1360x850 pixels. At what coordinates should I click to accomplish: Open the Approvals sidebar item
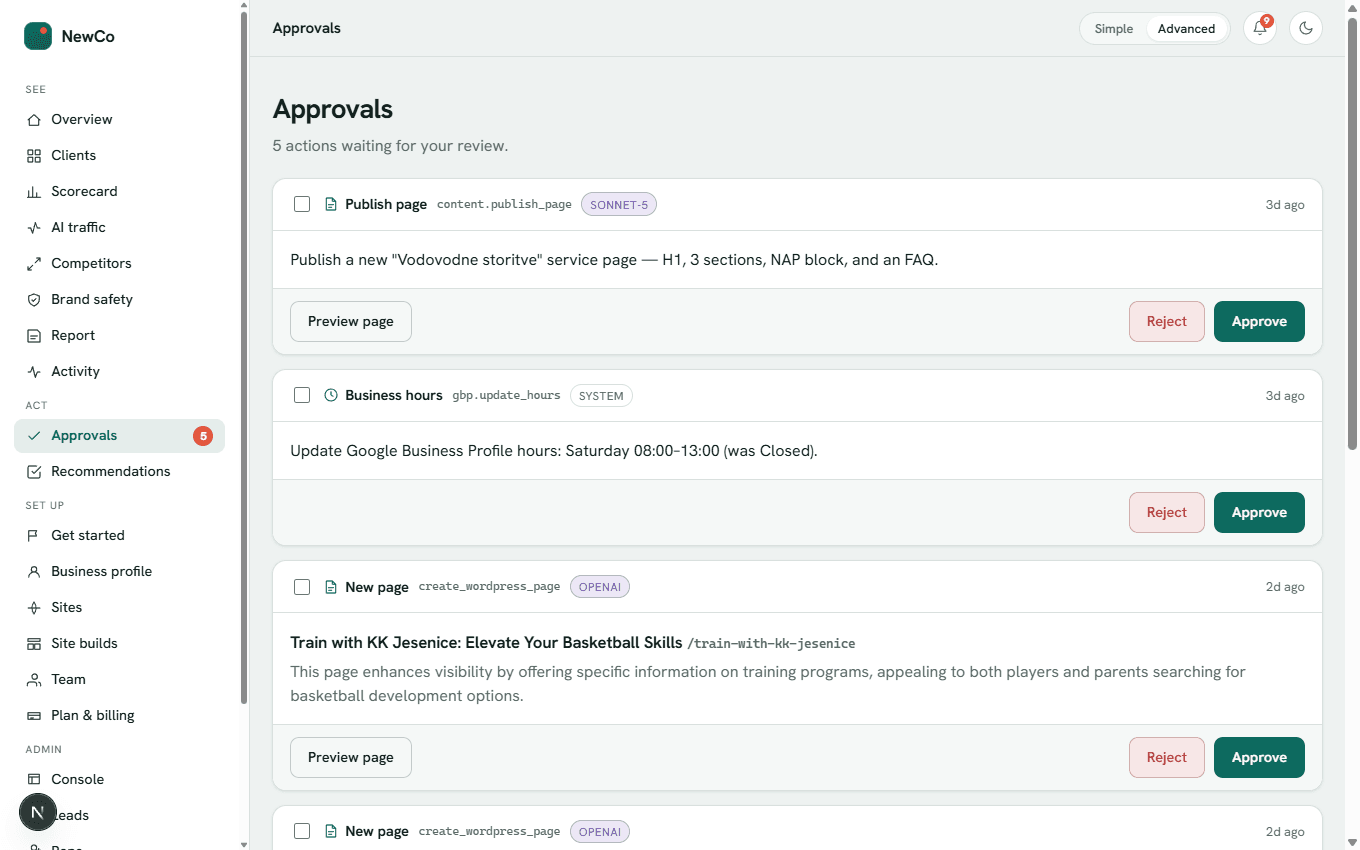(119, 435)
